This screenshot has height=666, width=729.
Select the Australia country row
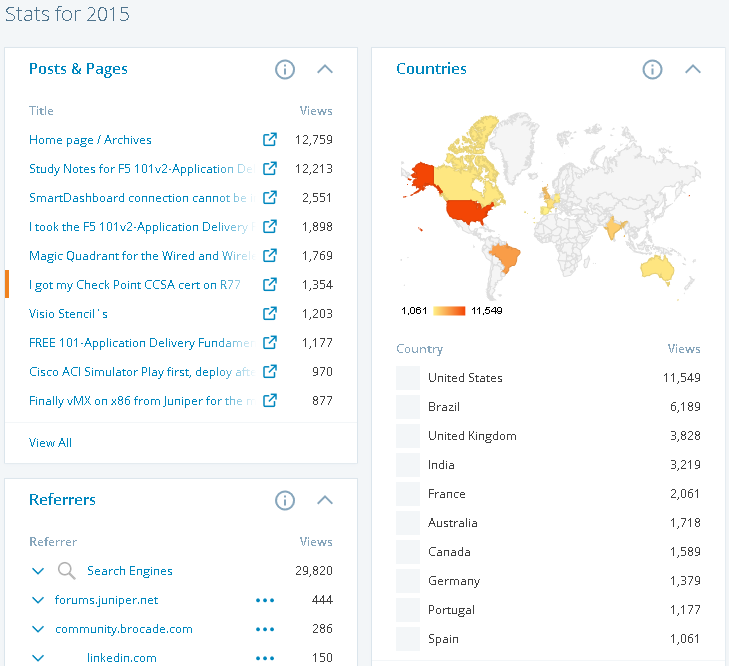point(548,523)
